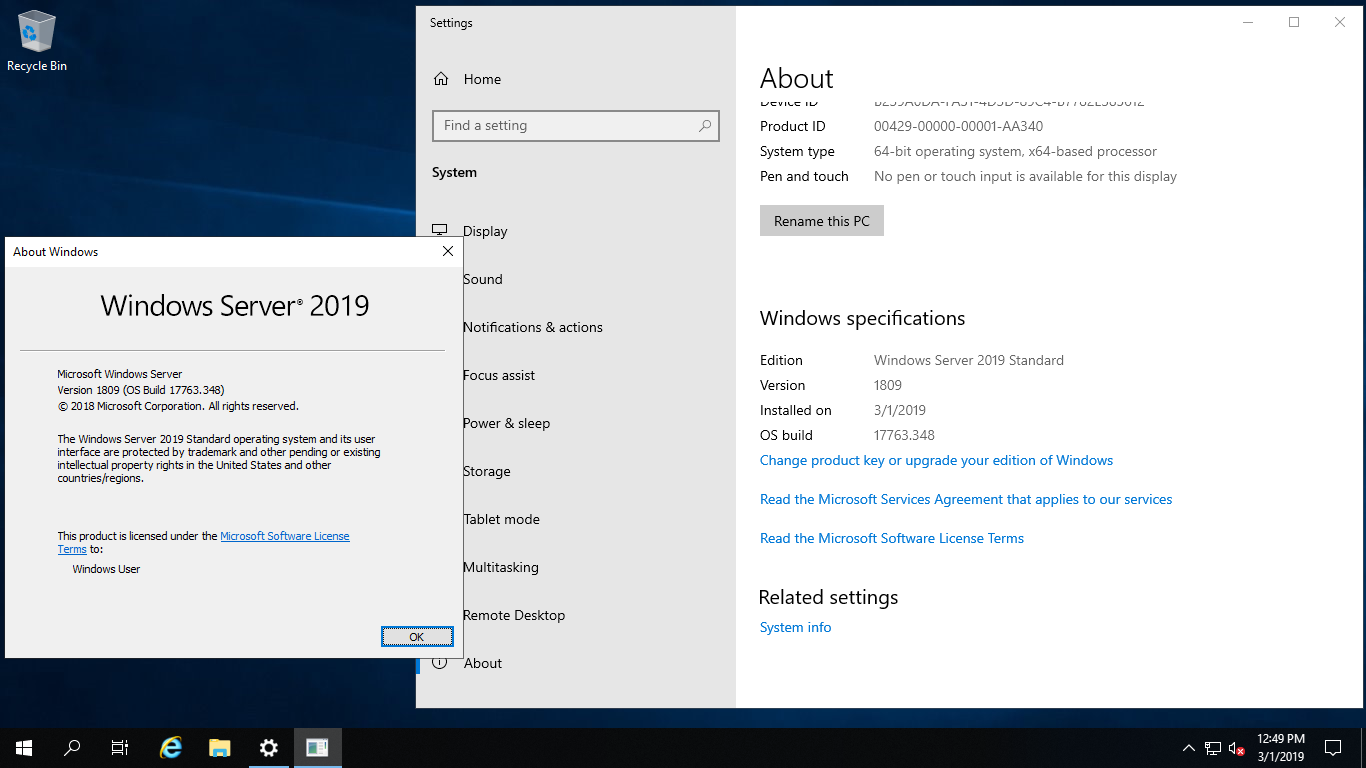The height and width of the screenshot is (768, 1366).
Task: Open the Recycle Bin desktop icon
Action: coord(37,42)
